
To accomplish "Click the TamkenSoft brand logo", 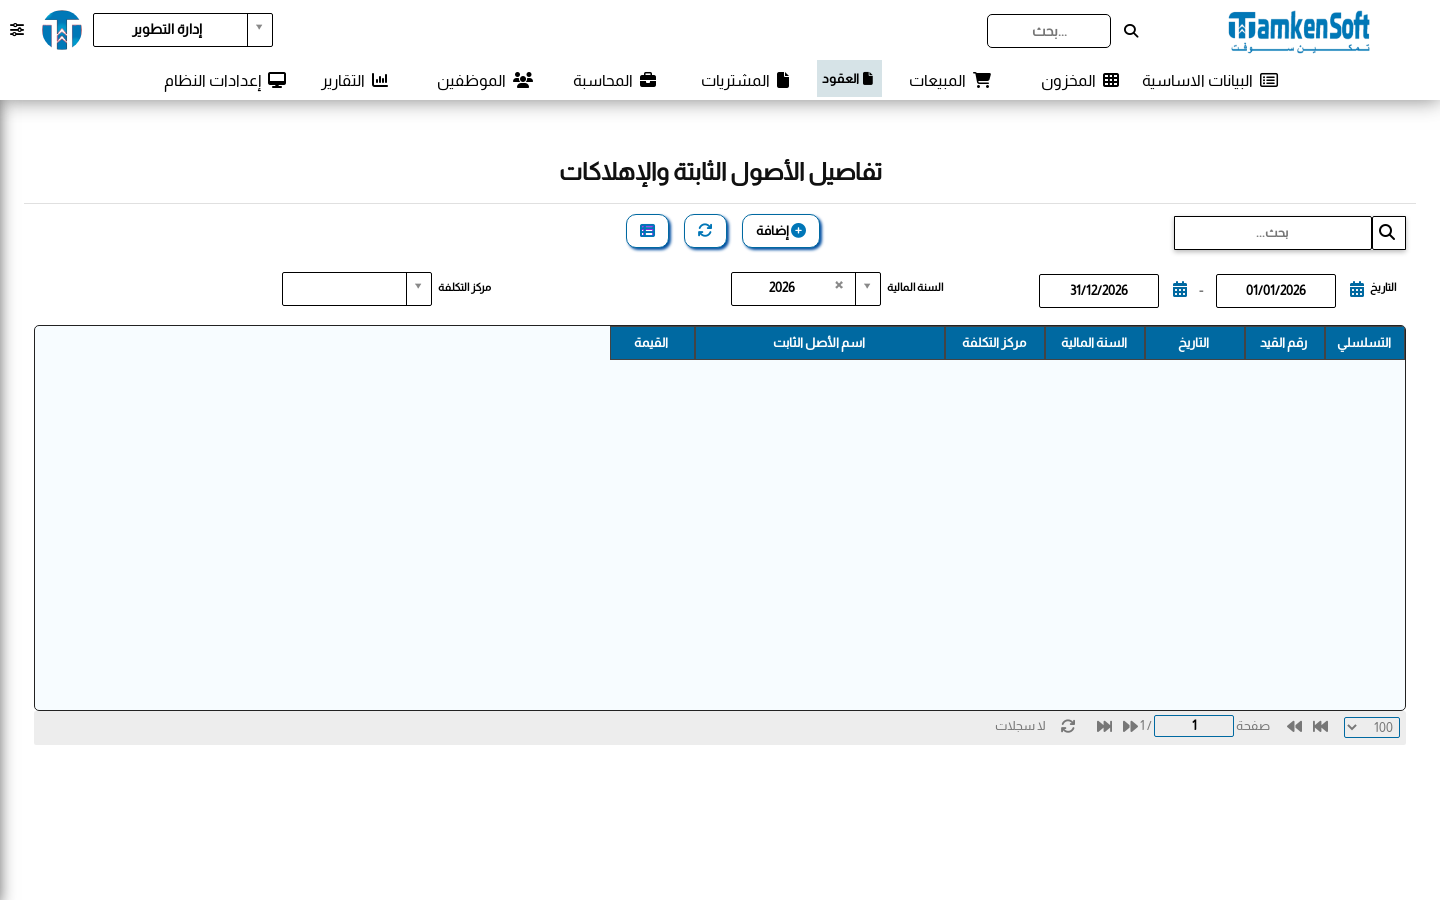I will click(x=1299, y=31).
